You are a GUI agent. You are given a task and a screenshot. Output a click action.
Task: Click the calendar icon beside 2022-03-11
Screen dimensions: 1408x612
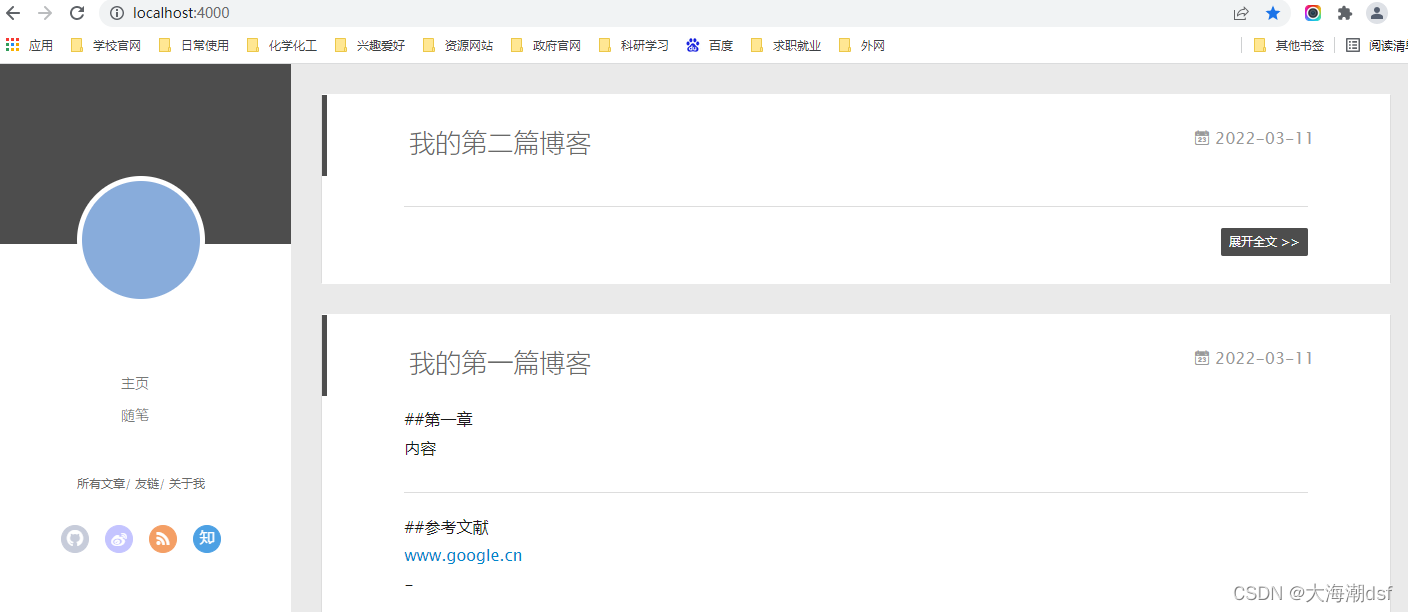[x=1201, y=137]
